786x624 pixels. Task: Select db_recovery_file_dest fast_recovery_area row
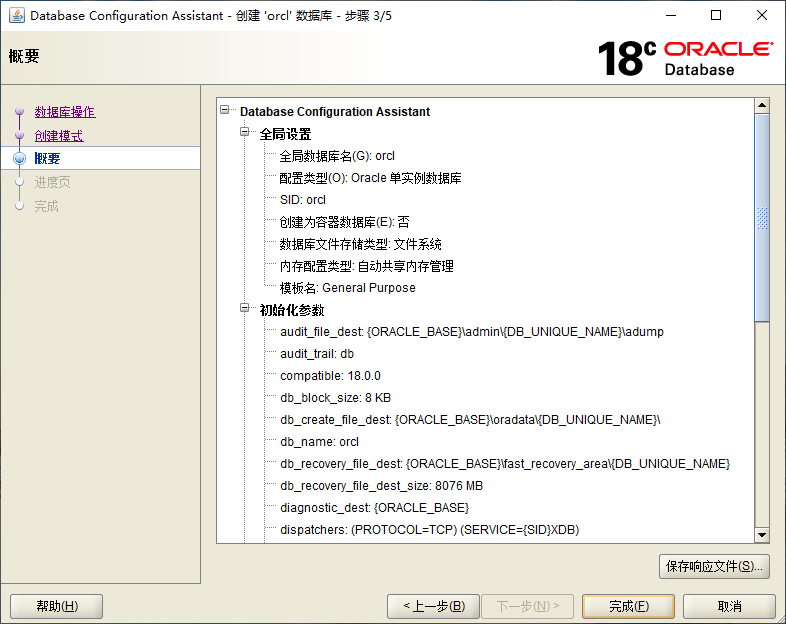coord(505,464)
